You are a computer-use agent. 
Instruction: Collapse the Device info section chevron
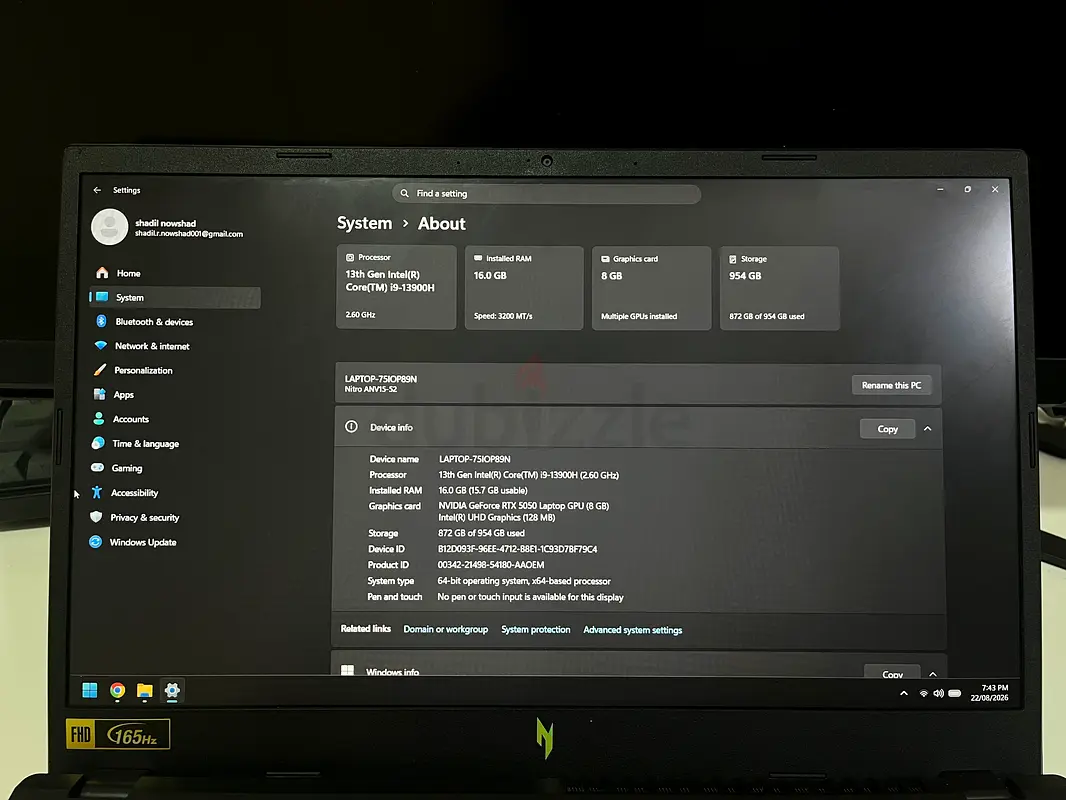point(928,429)
